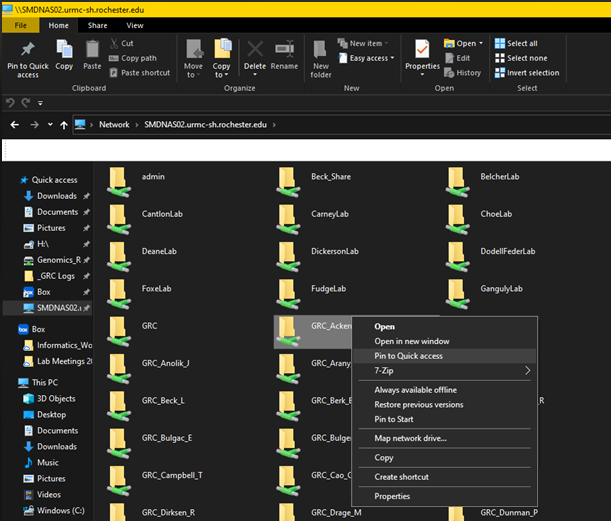
Task: Choose Copy in the context menu
Action: tap(444, 457)
